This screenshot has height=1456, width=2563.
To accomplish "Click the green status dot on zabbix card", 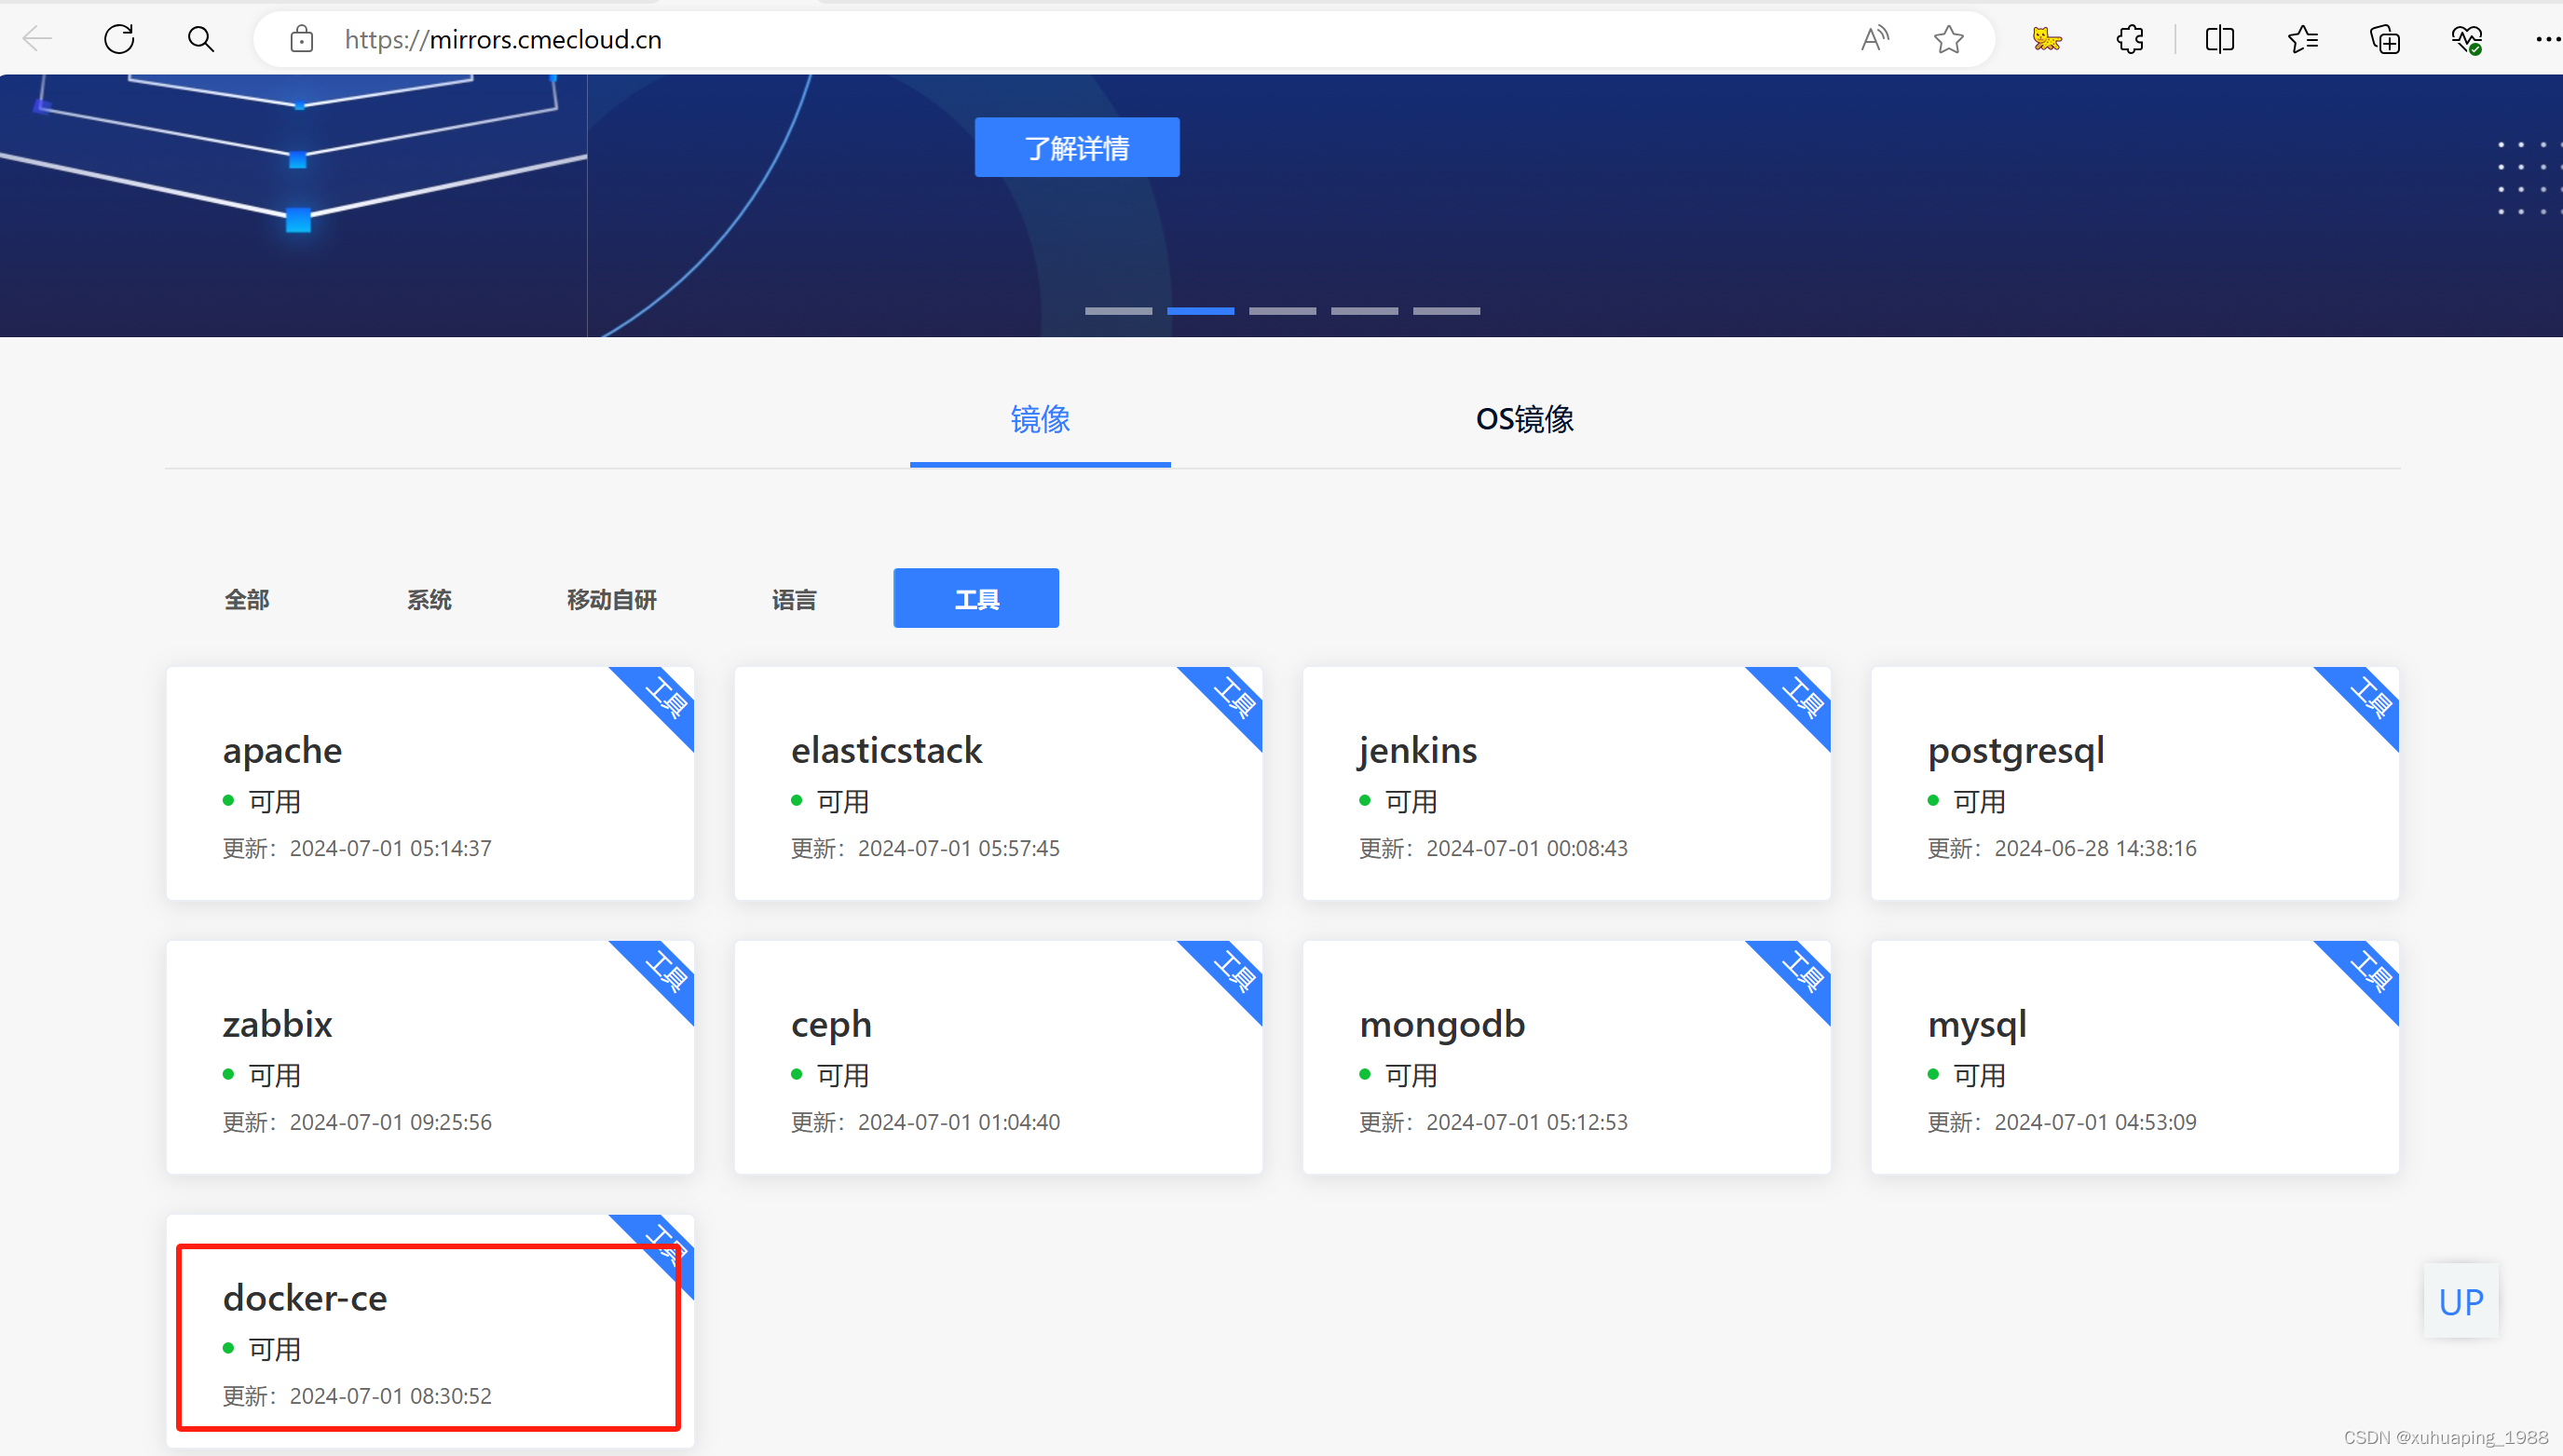I will pyautogui.click(x=229, y=1074).
